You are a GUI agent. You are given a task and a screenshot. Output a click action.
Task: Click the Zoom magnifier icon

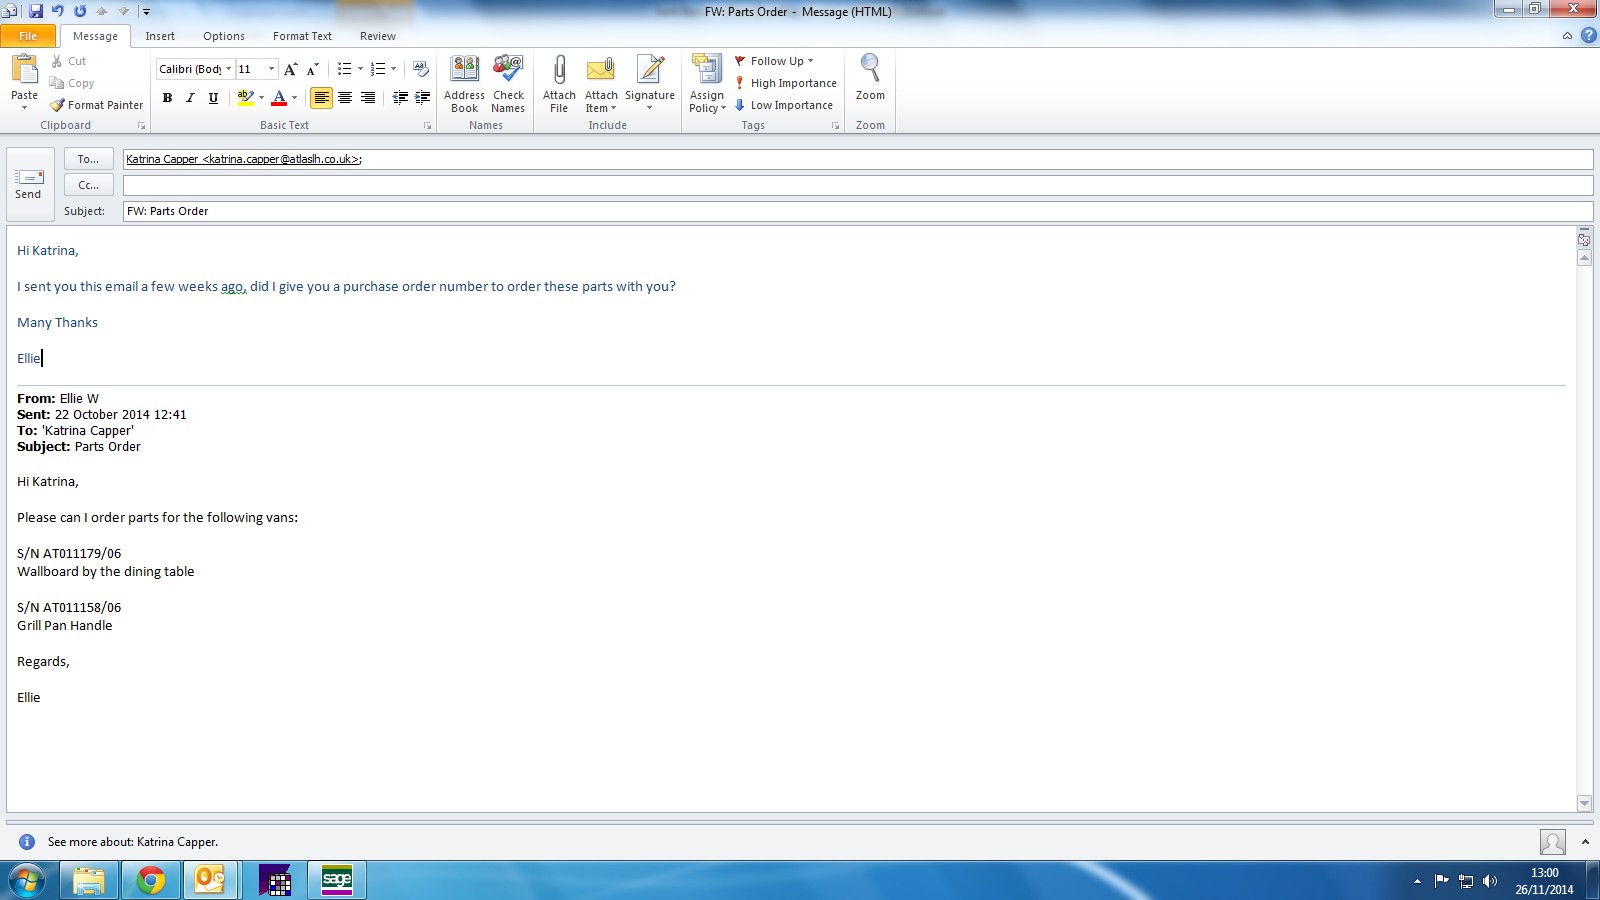(x=870, y=72)
